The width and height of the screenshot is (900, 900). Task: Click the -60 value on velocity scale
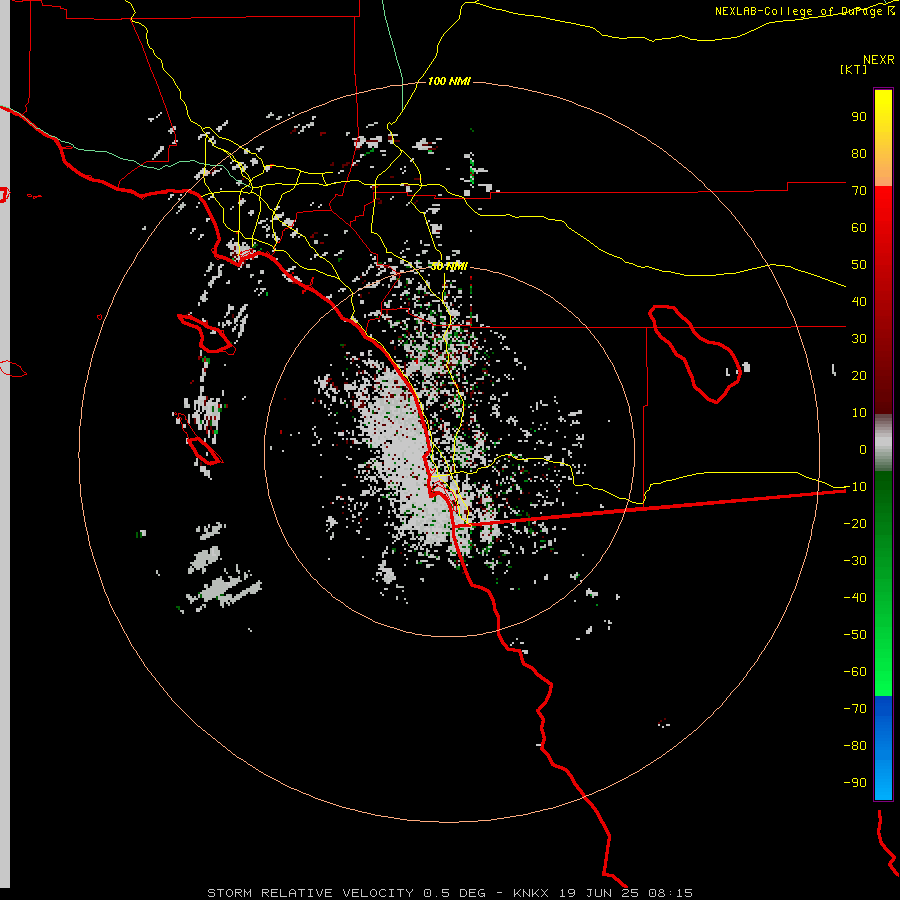(x=855, y=672)
